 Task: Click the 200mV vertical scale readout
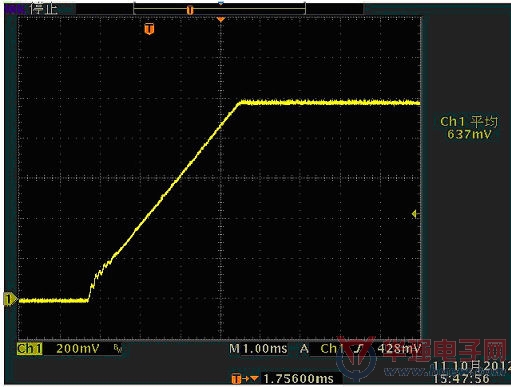pos(78,349)
